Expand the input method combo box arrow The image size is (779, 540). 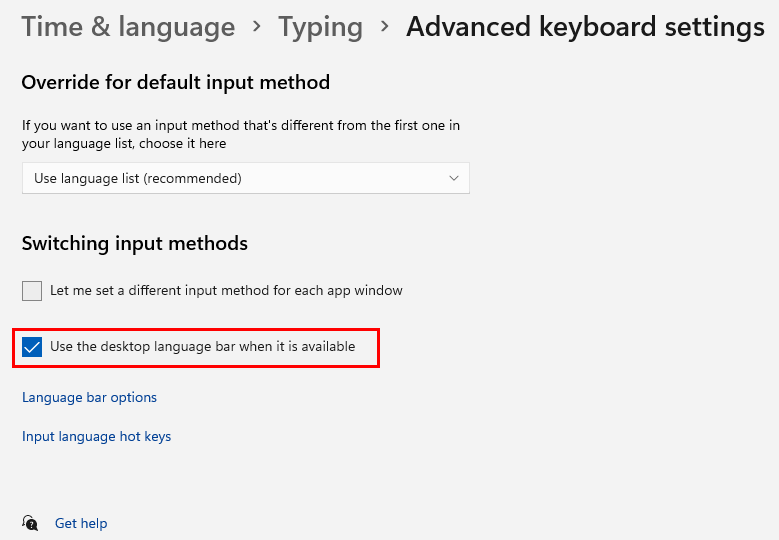click(454, 178)
